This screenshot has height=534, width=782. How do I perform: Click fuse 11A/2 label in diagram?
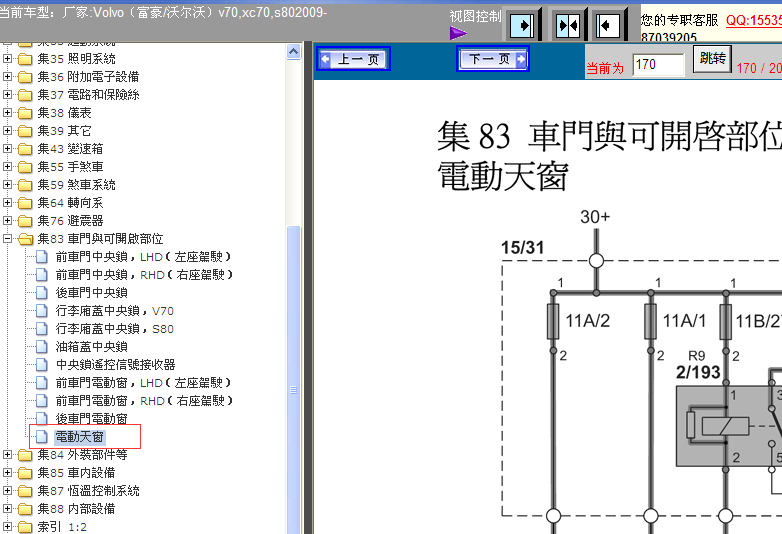[x=587, y=321]
